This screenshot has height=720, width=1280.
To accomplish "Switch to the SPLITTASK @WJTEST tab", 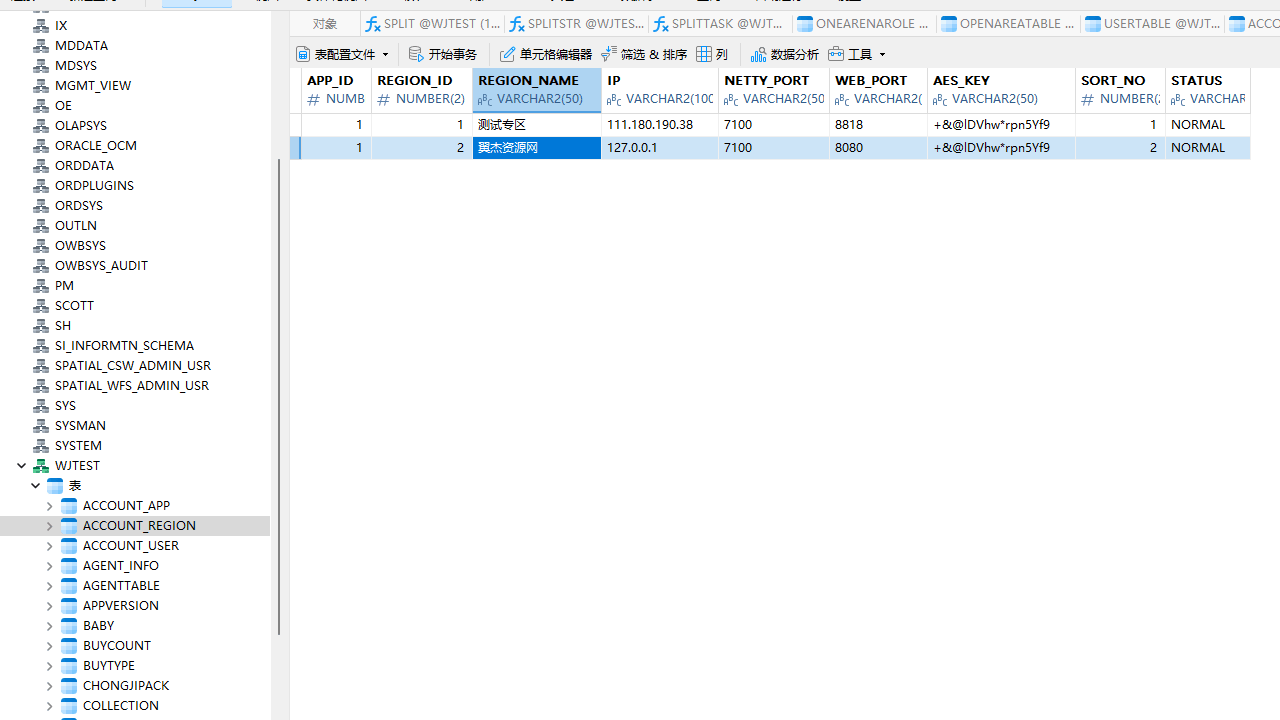I will (x=719, y=23).
